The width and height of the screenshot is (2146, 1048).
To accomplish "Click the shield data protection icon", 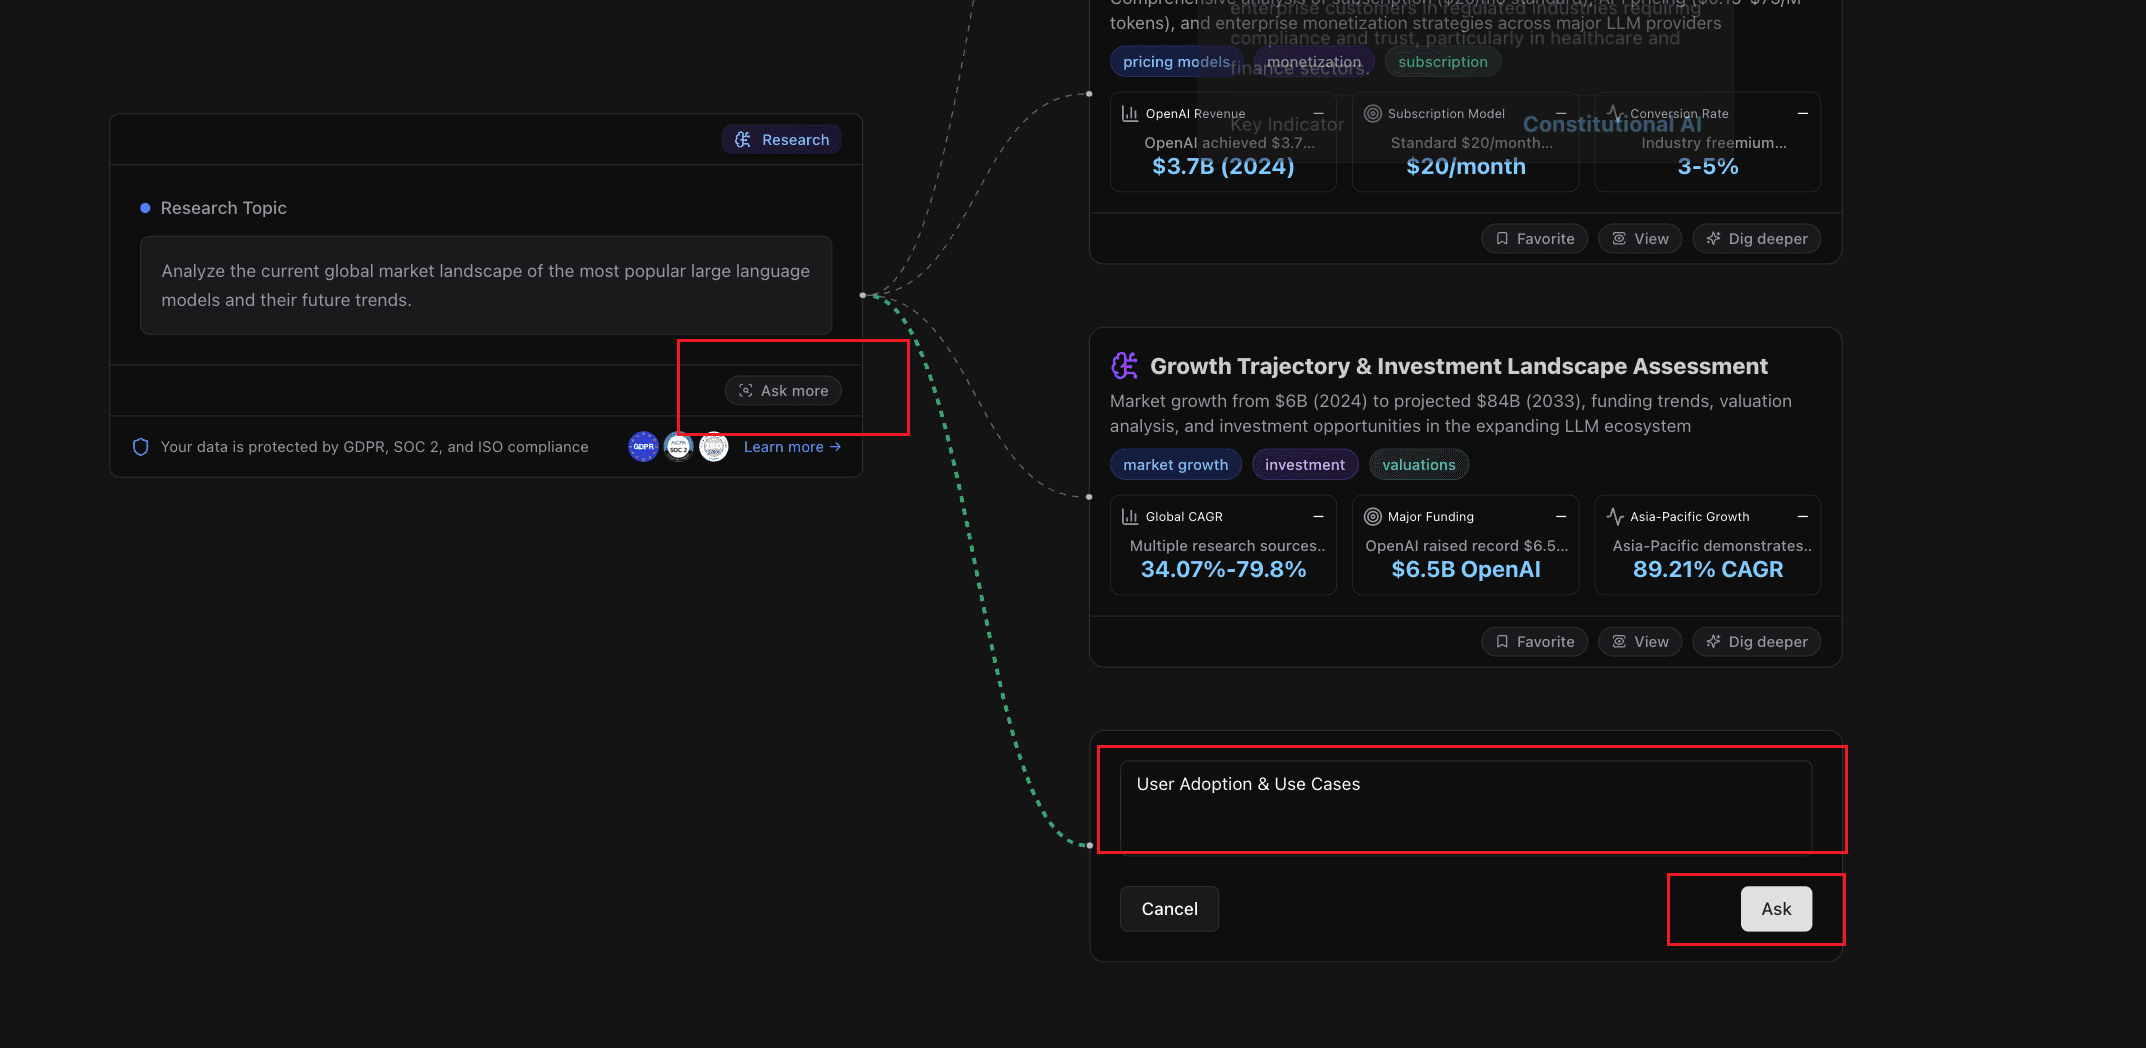I will tap(141, 447).
